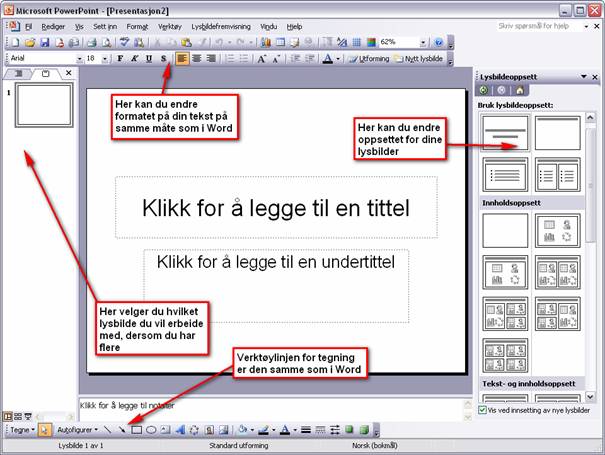605x455 pixels.
Task: Toggle text shadow (S)
Action: (x=164, y=59)
